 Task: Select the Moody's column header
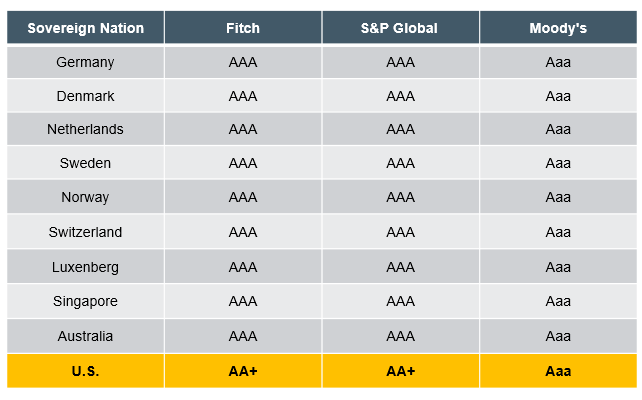(558, 28)
